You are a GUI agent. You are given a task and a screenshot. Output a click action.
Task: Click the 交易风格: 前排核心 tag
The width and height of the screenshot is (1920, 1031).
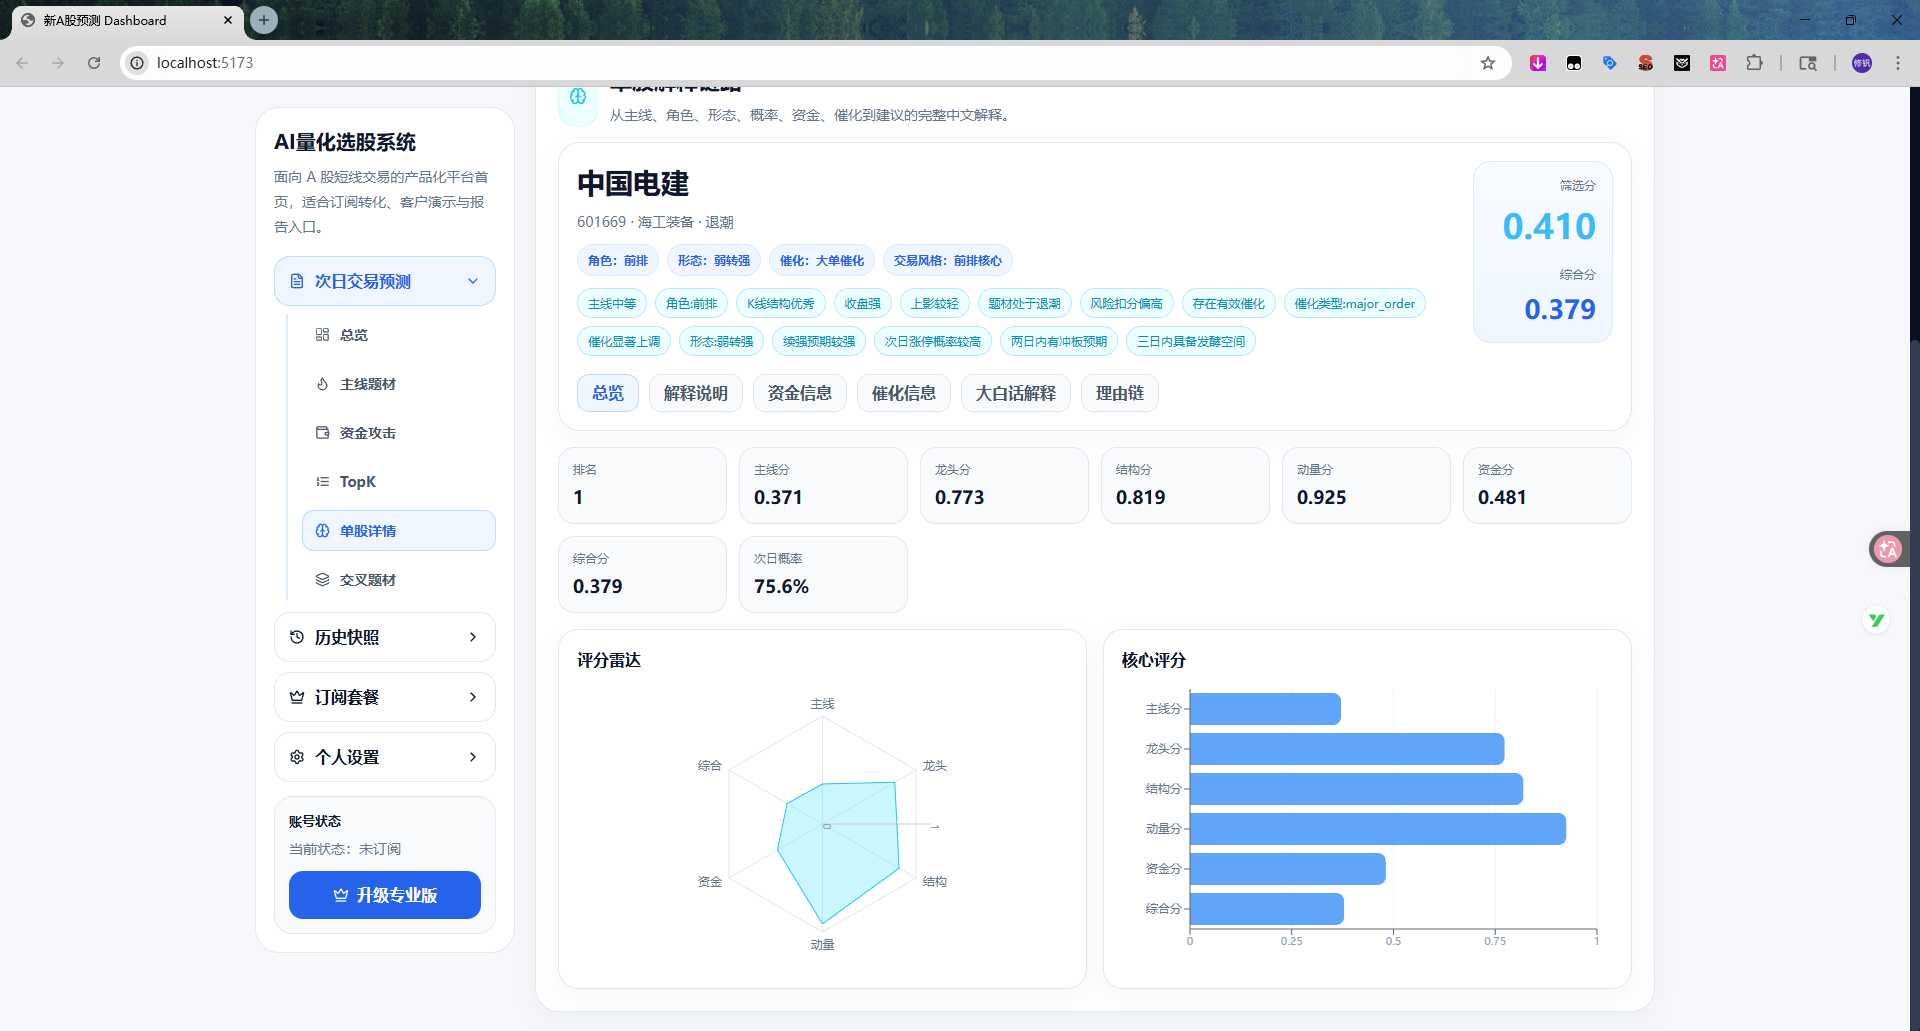coord(948,261)
